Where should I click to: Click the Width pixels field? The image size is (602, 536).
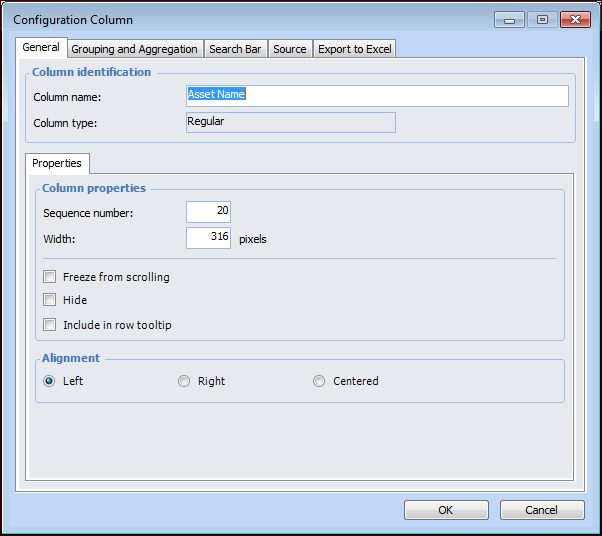(209, 238)
